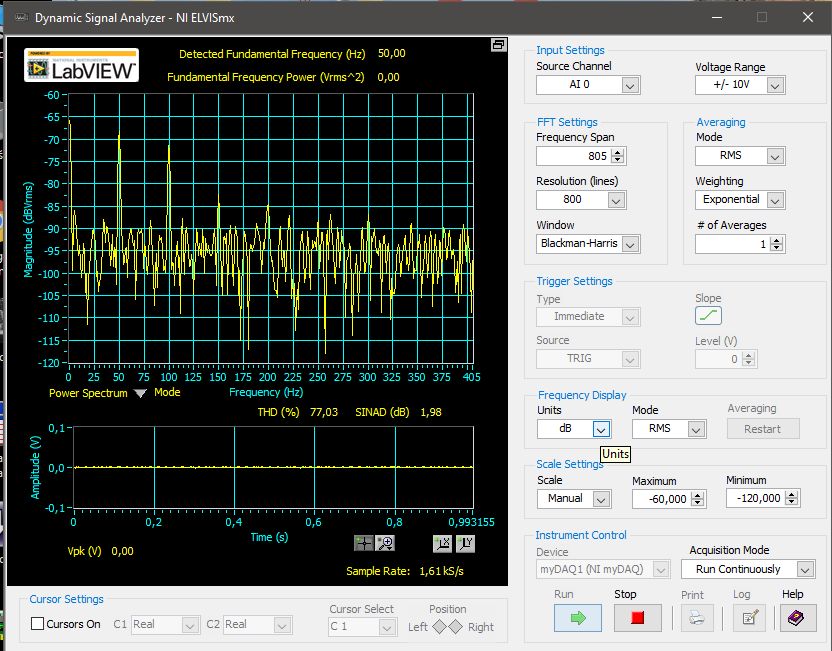This screenshot has height=651, width=832.
Task: Click the Frequency Span stepper arrows
Action: coord(618,156)
